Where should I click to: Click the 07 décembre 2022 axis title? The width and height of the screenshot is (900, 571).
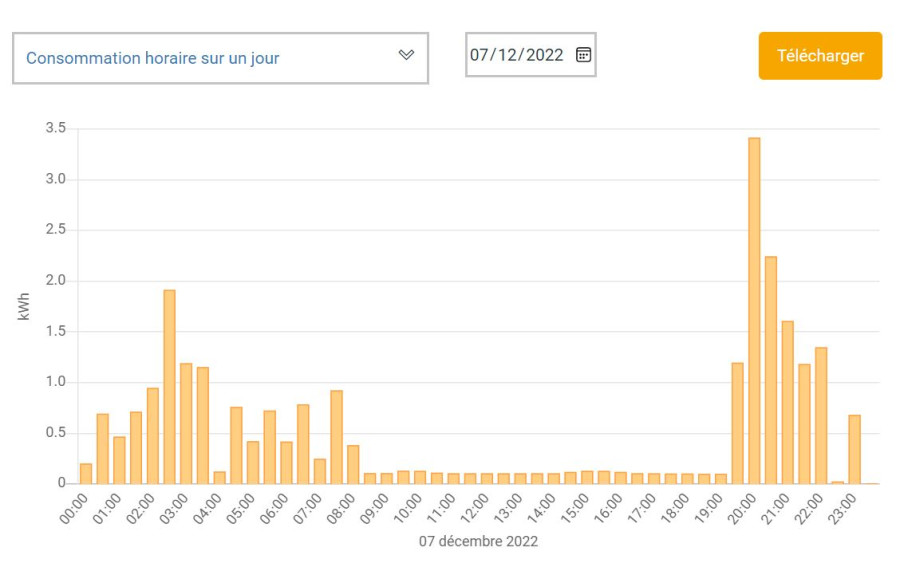point(478,542)
